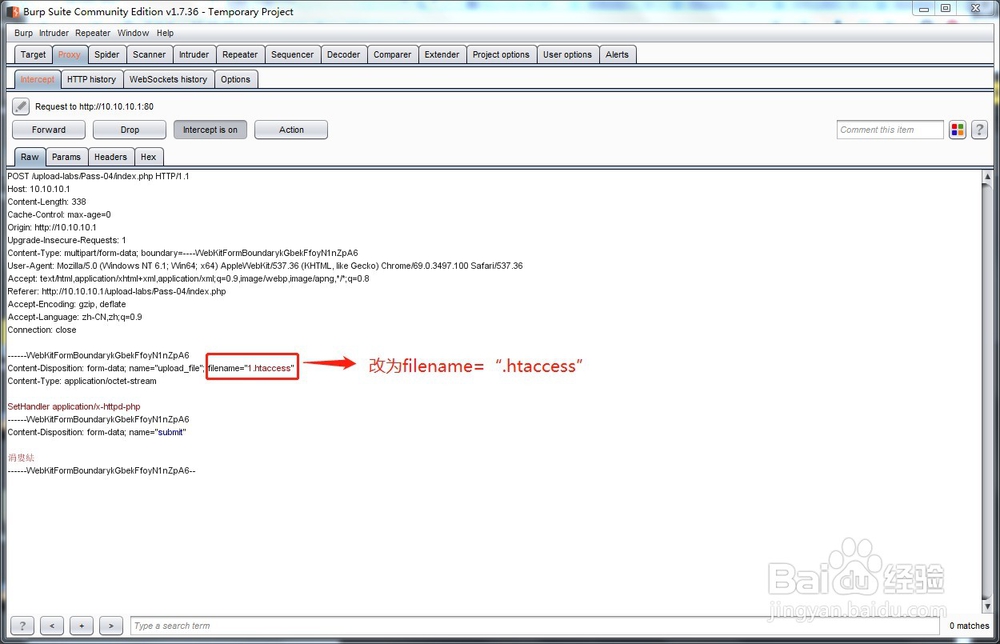Switch to the Target tab
The height and width of the screenshot is (644, 1000).
tap(33, 55)
